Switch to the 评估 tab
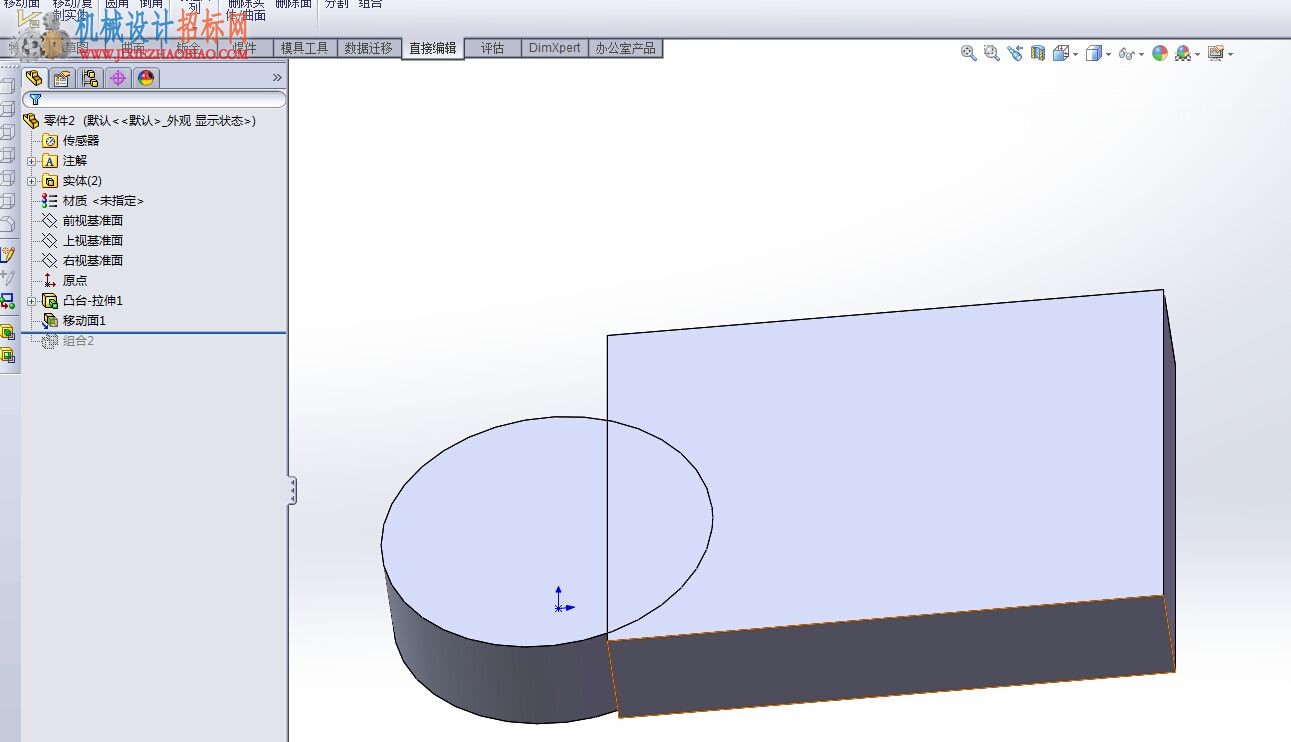This screenshot has height=742, width=1291. click(x=492, y=48)
